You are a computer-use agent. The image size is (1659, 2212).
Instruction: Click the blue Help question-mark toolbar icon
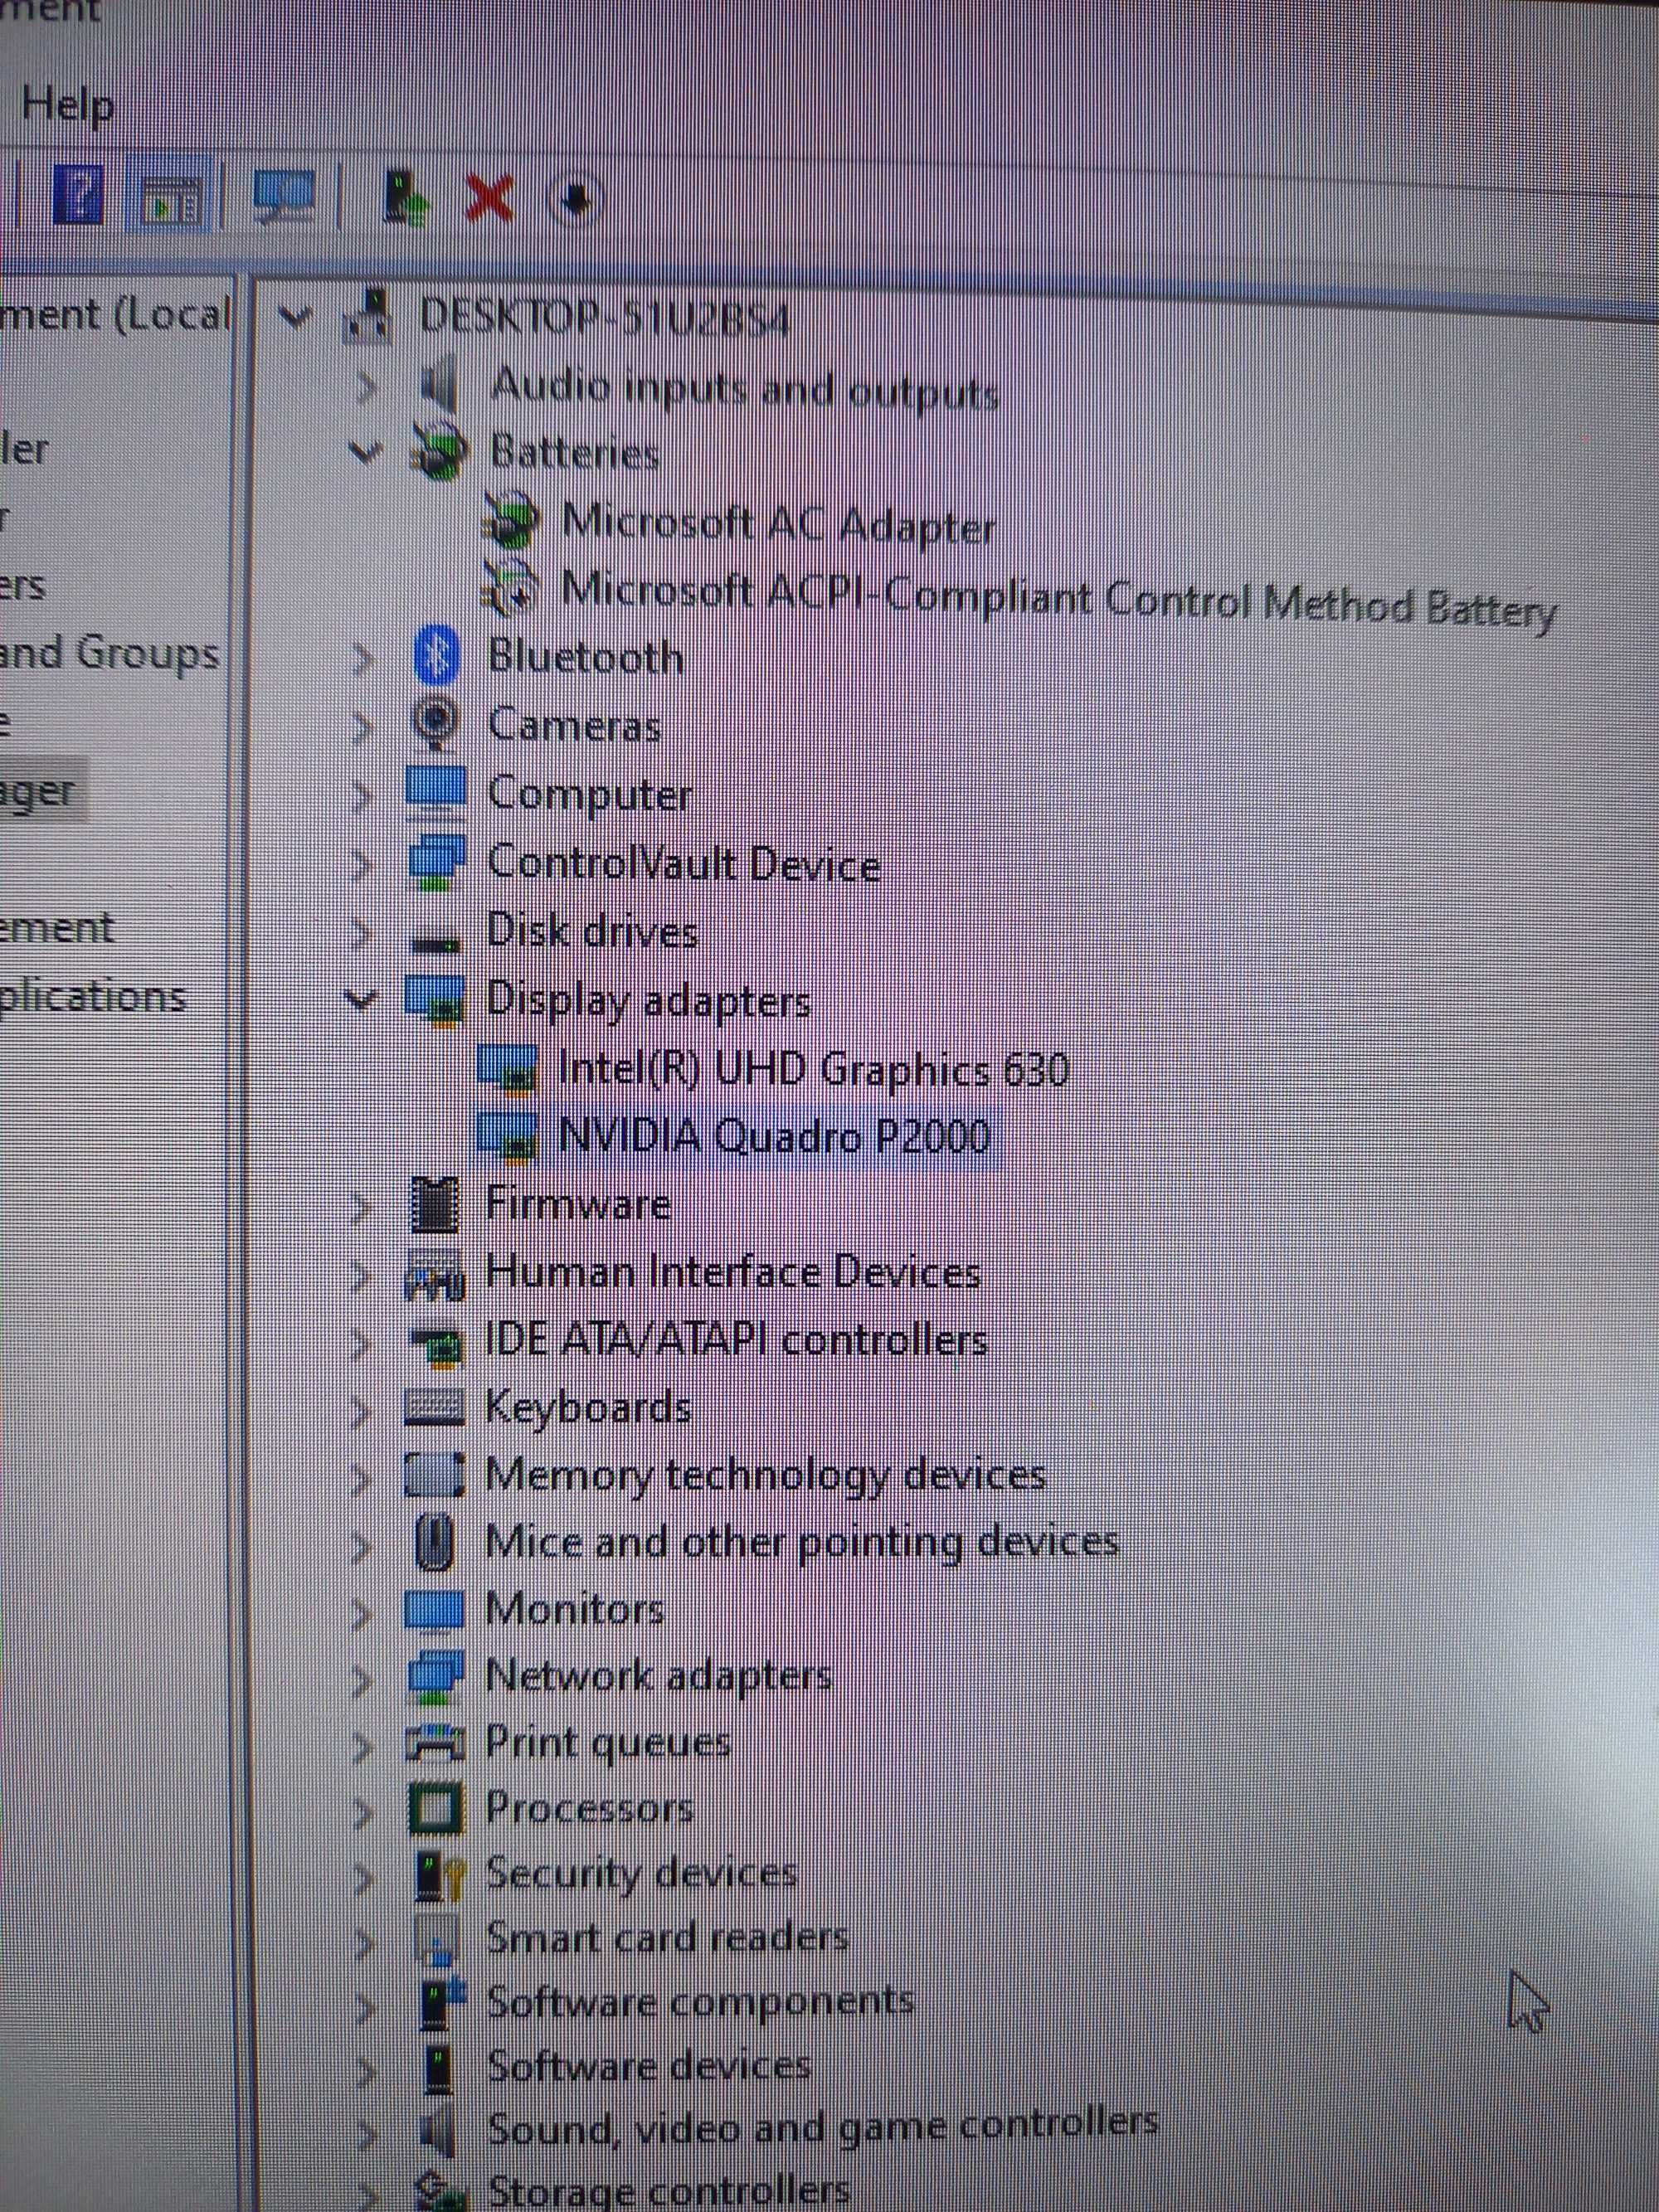(78, 193)
